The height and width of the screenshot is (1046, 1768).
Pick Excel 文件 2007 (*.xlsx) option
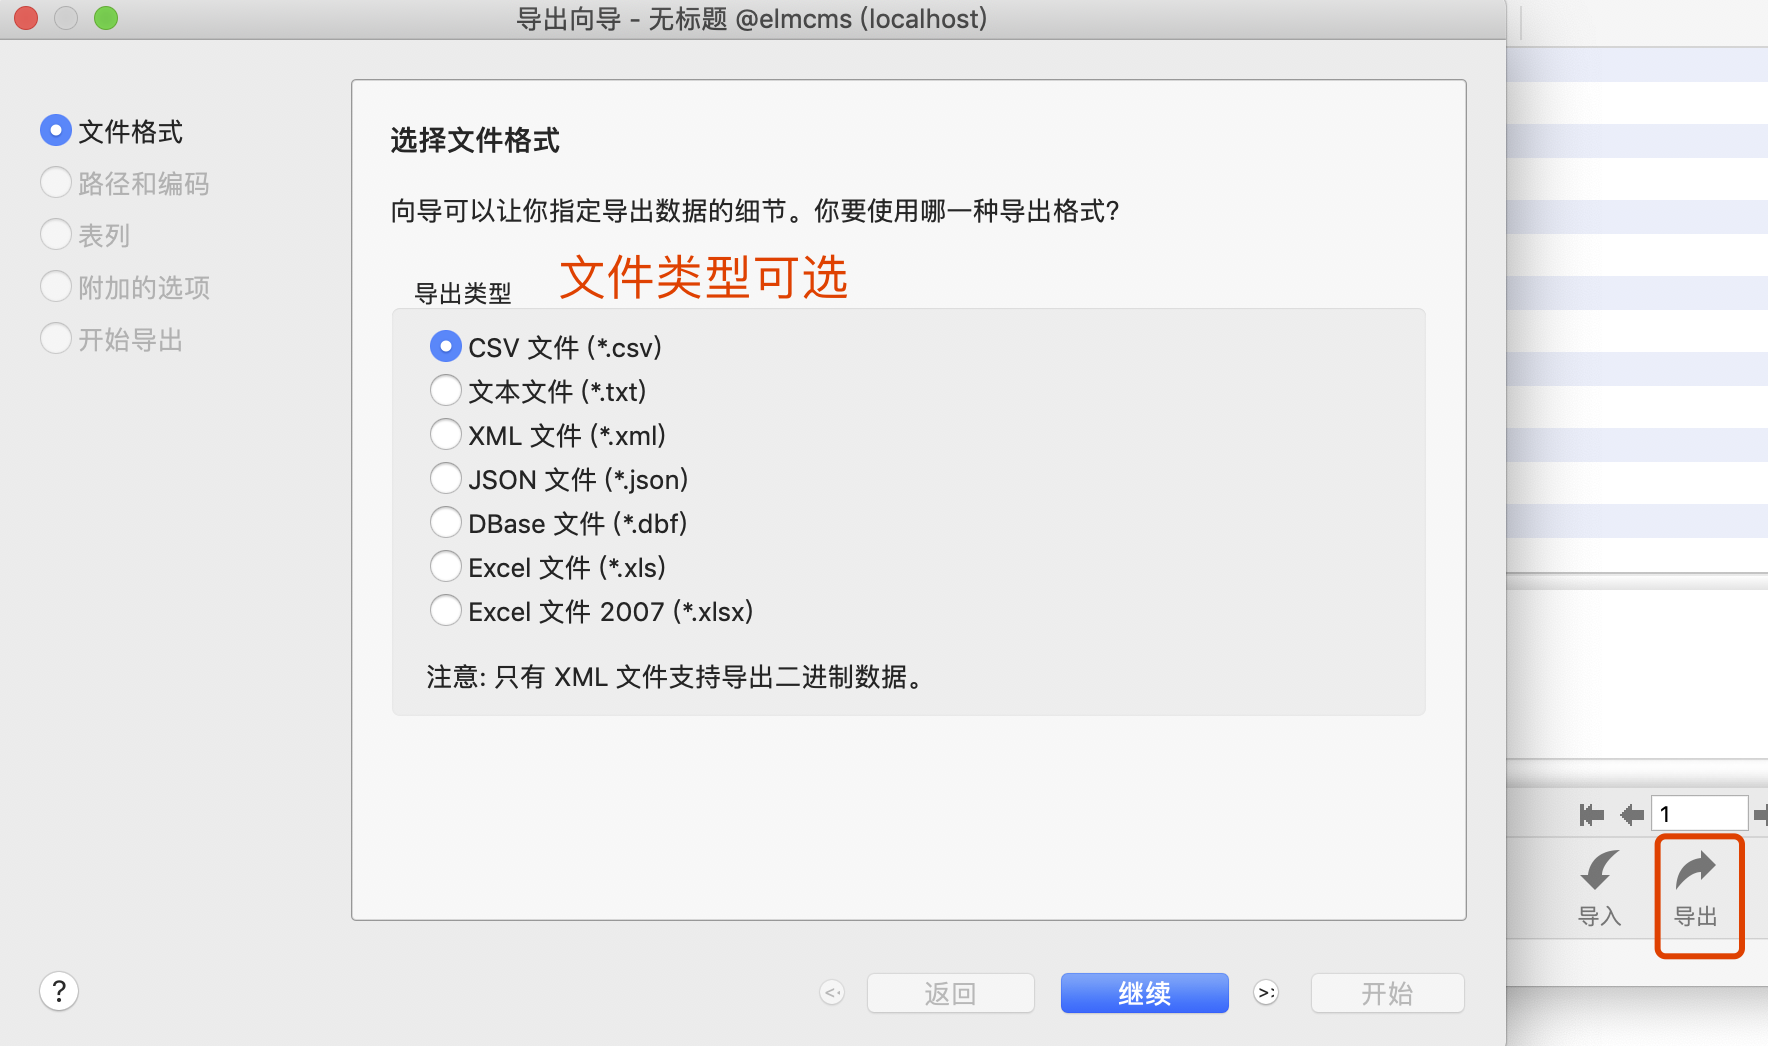446,611
